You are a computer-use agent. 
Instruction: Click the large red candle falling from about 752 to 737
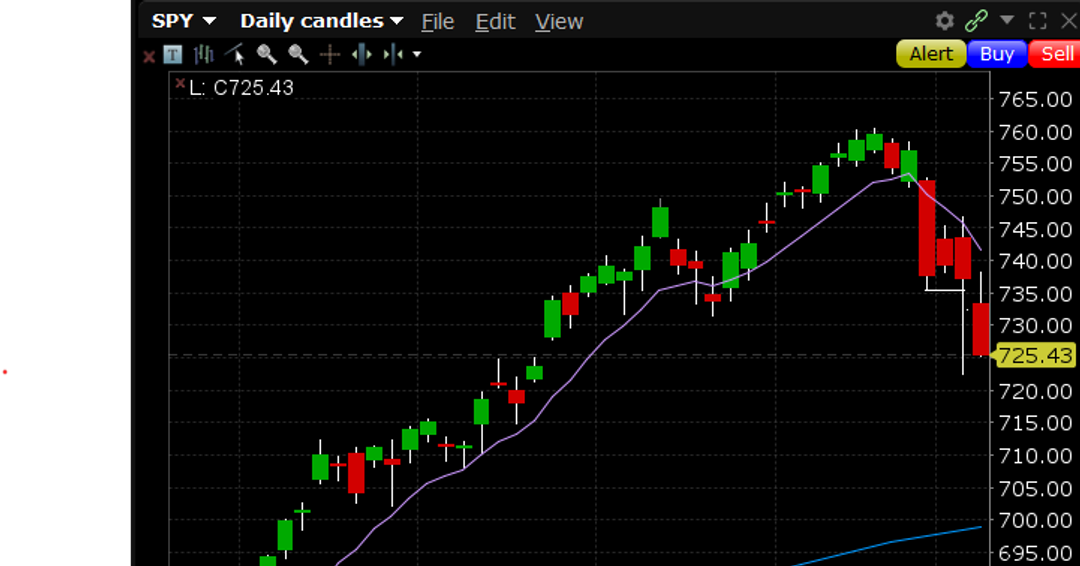point(927,228)
